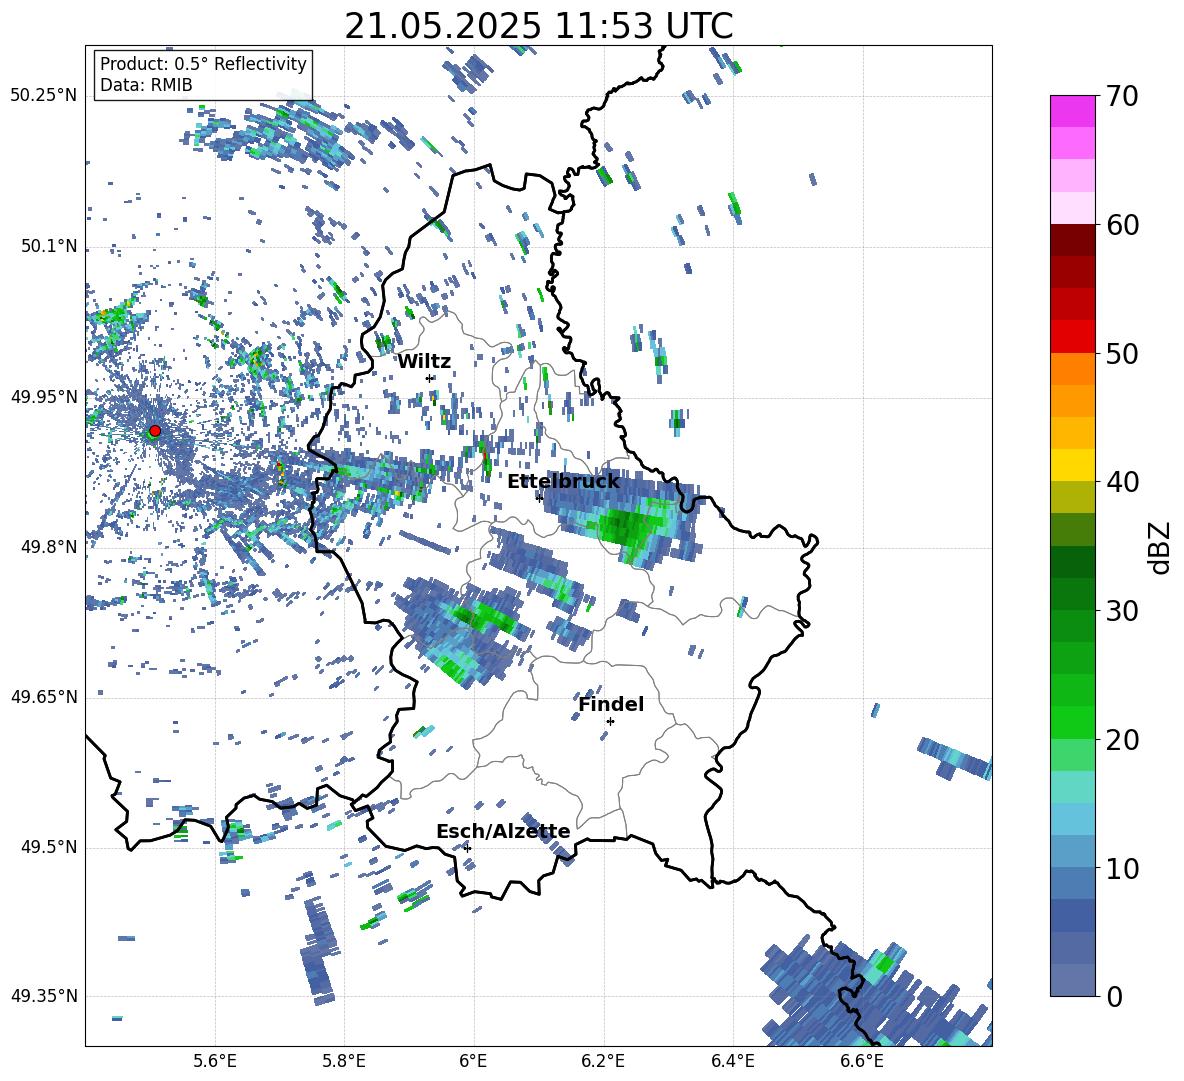The width and height of the screenshot is (1184, 1081).
Task: Click the 6.4°E longitude label
Action: click(x=732, y=1061)
